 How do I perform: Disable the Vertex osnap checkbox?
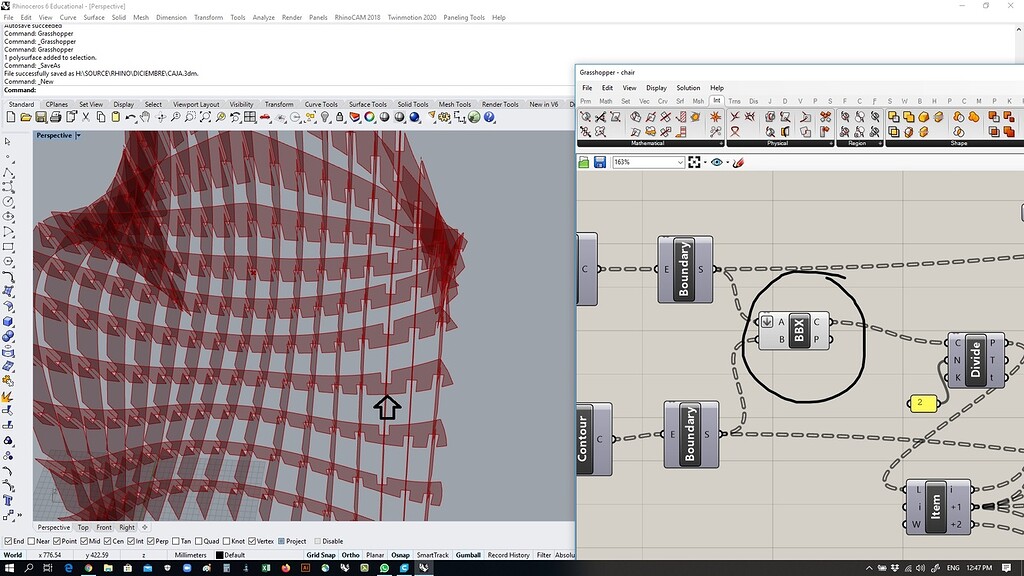click(x=254, y=541)
